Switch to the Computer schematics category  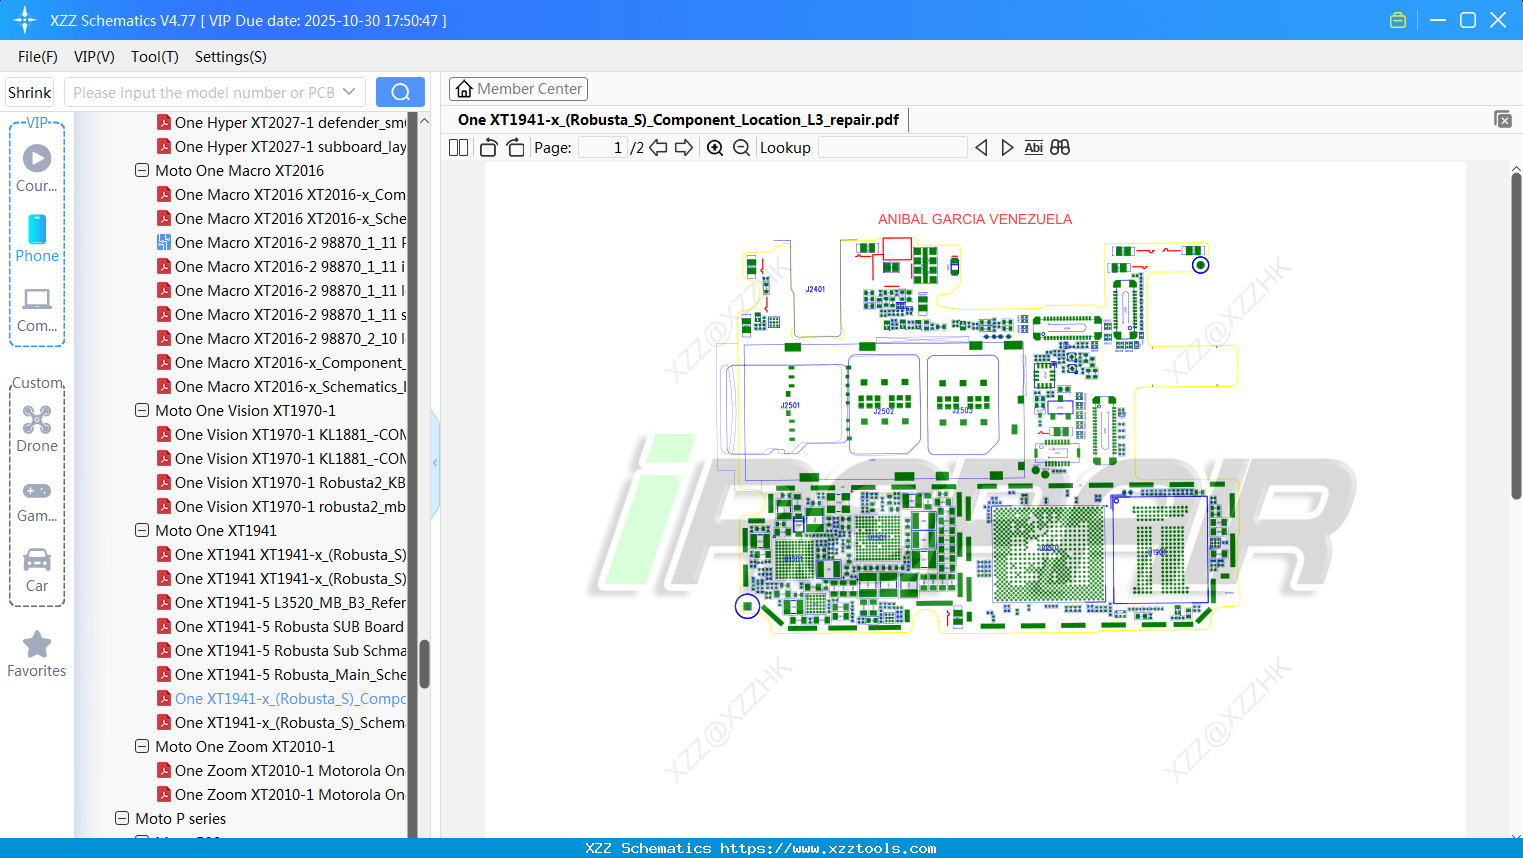click(x=37, y=302)
